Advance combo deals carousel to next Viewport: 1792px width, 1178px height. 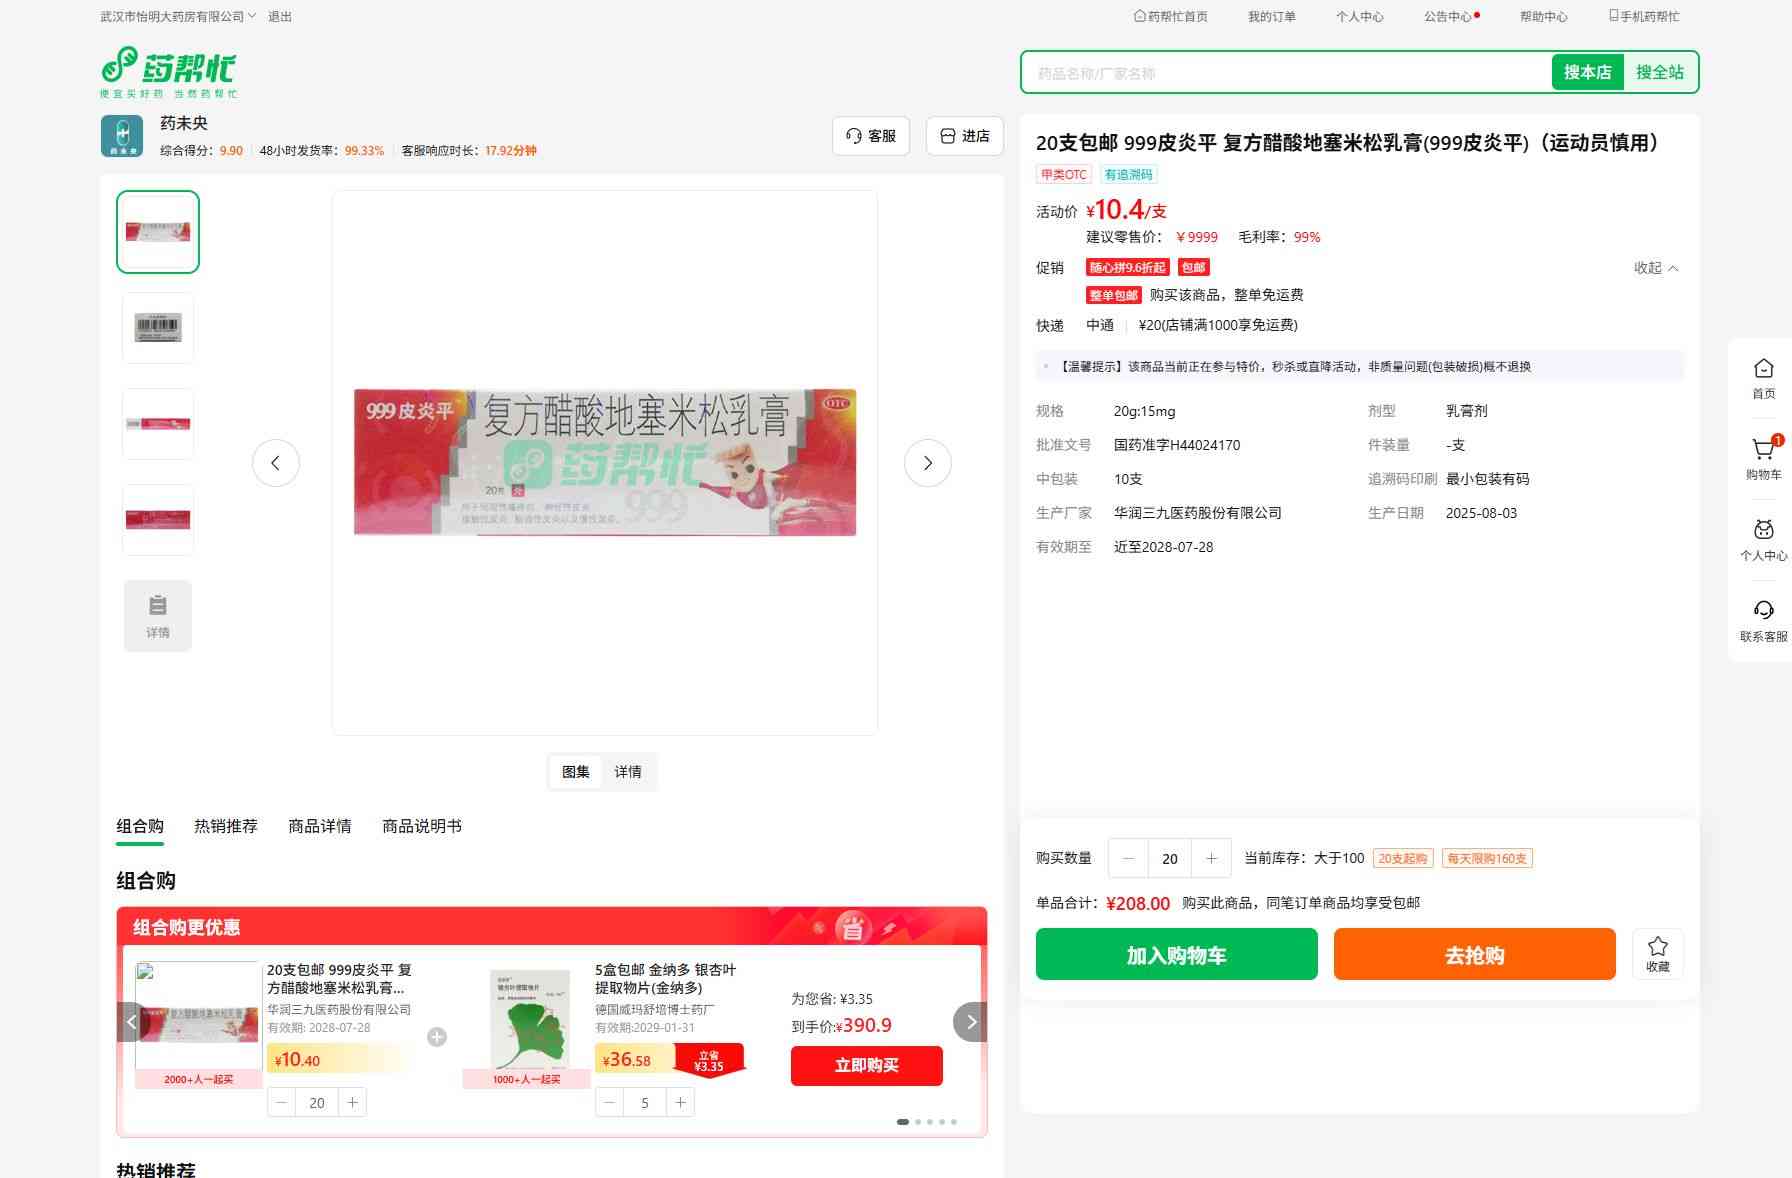[970, 1022]
